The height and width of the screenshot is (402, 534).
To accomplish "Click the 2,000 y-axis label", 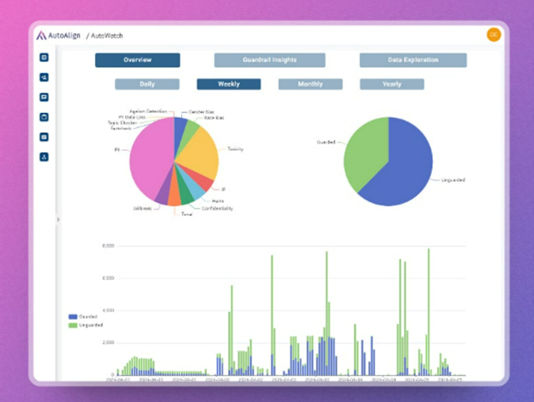I will click(108, 342).
